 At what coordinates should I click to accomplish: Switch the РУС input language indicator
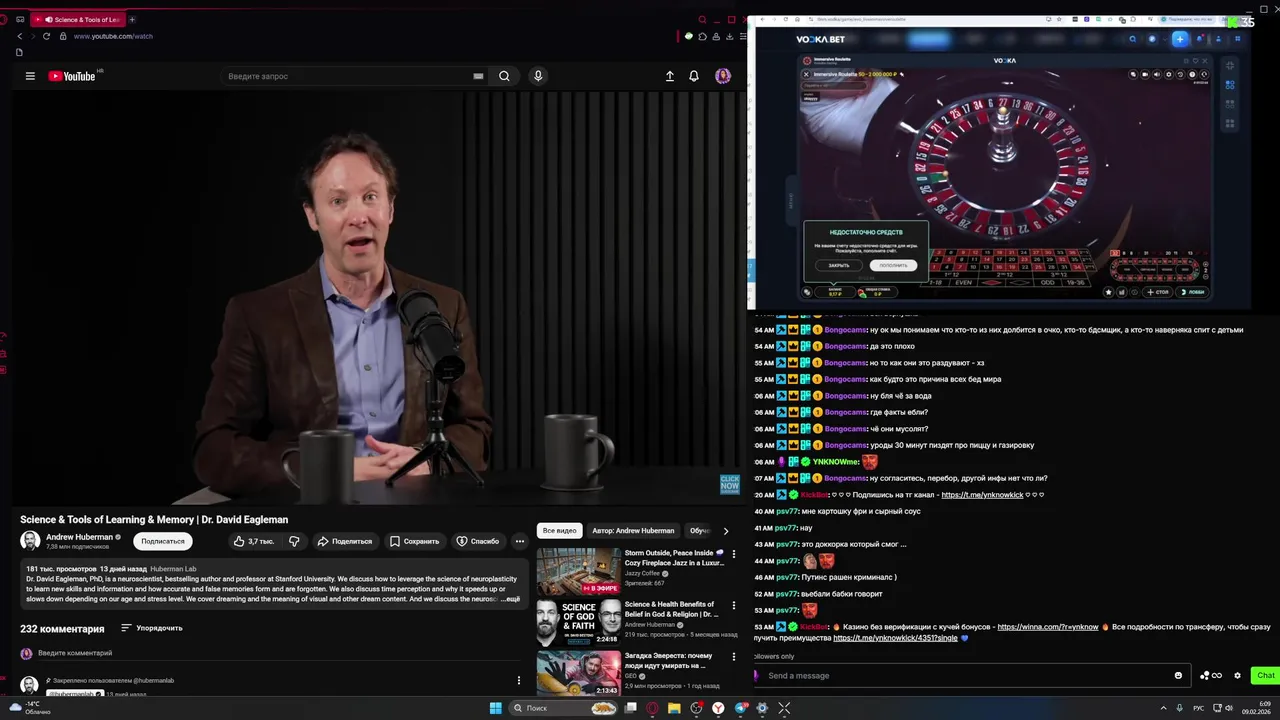[1198, 708]
